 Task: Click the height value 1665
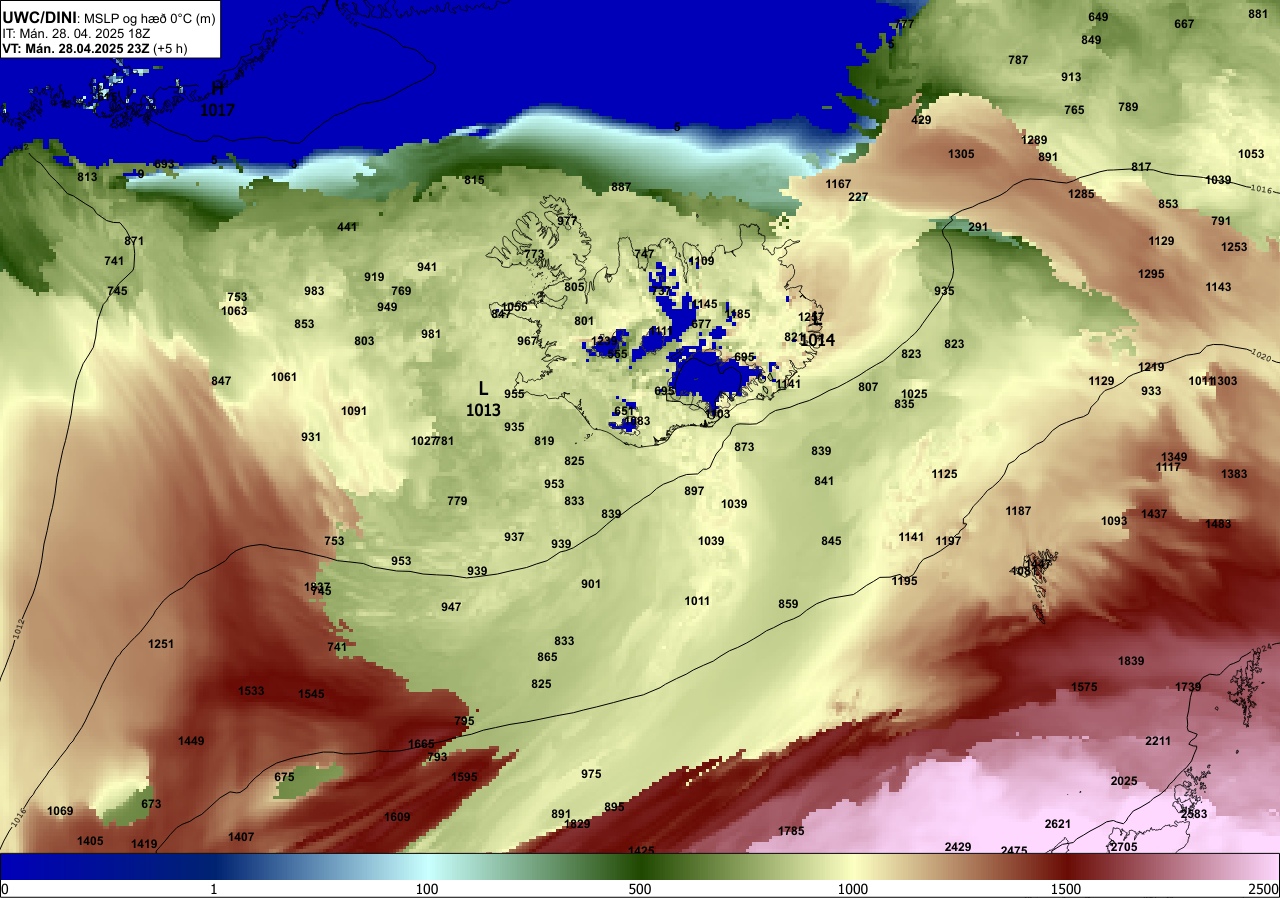pyautogui.click(x=421, y=744)
